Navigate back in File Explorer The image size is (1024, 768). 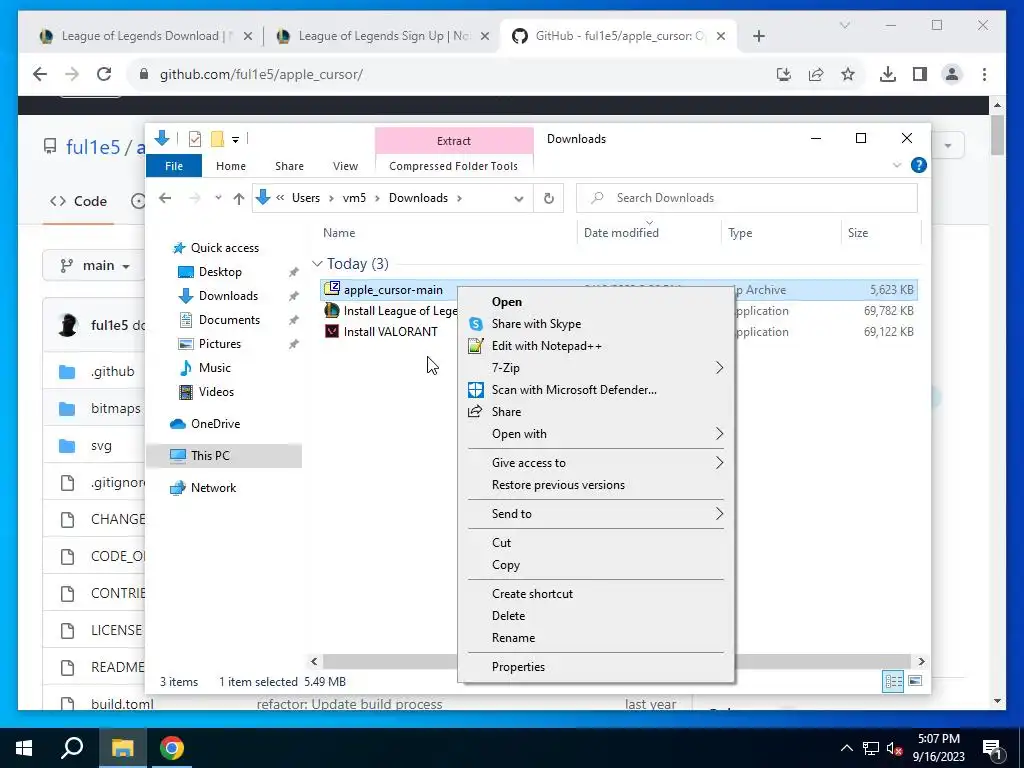(165, 198)
